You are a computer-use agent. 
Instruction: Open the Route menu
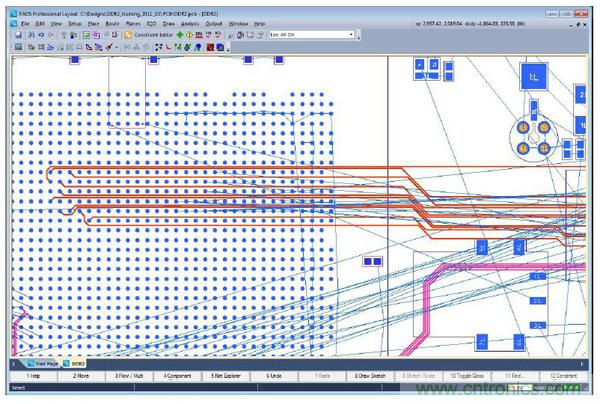(115, 22)
